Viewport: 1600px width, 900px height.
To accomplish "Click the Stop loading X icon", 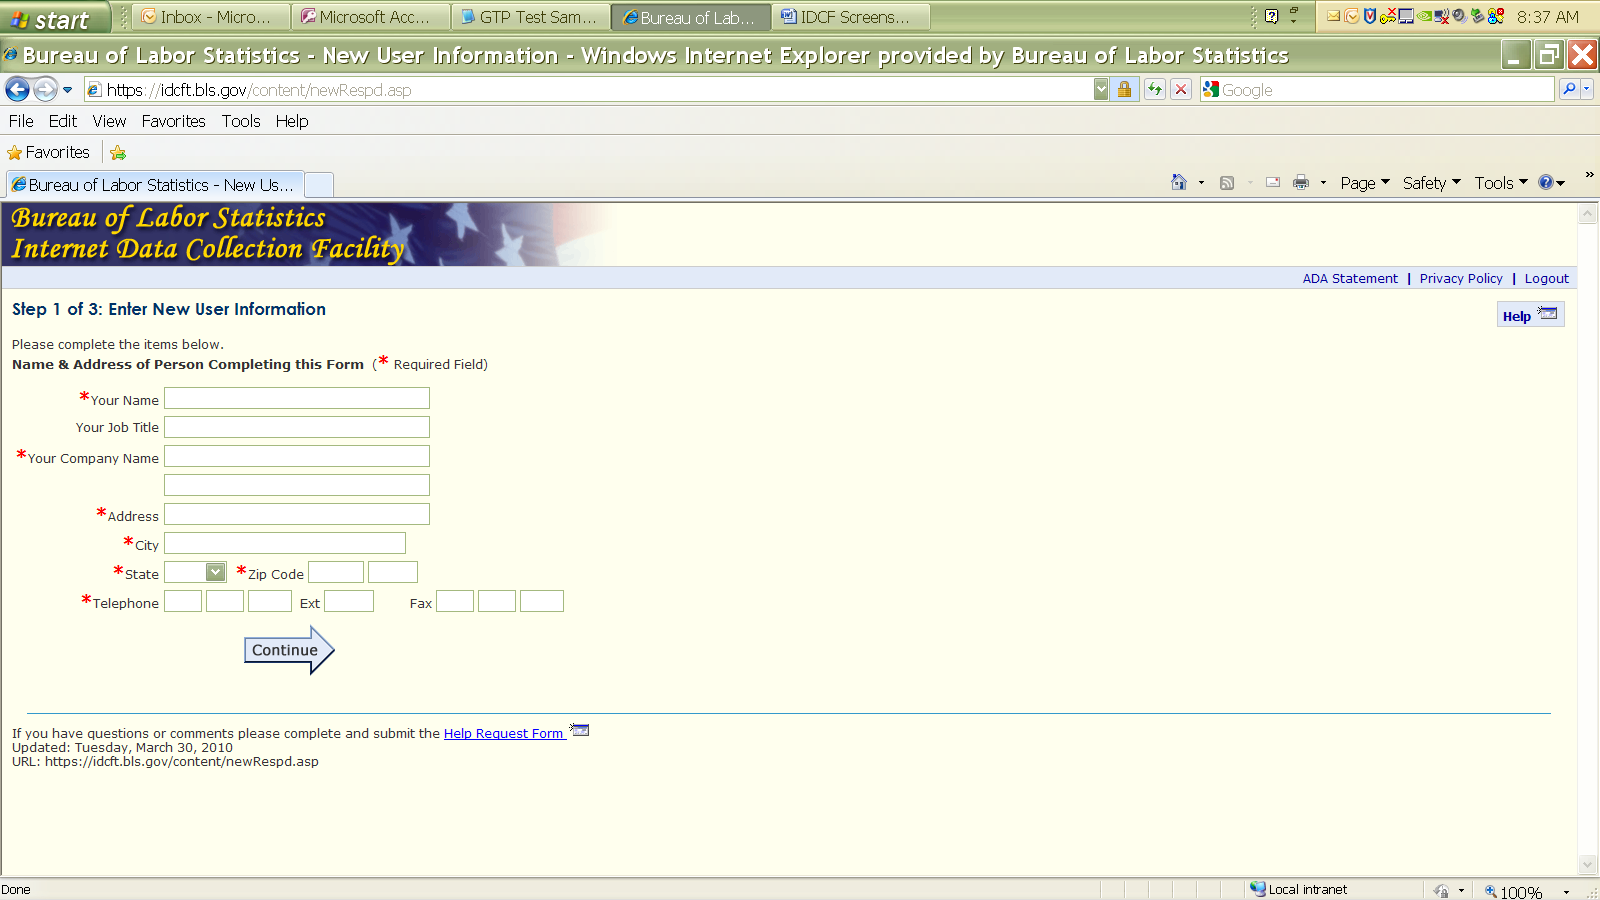I will coord(1181,90).
